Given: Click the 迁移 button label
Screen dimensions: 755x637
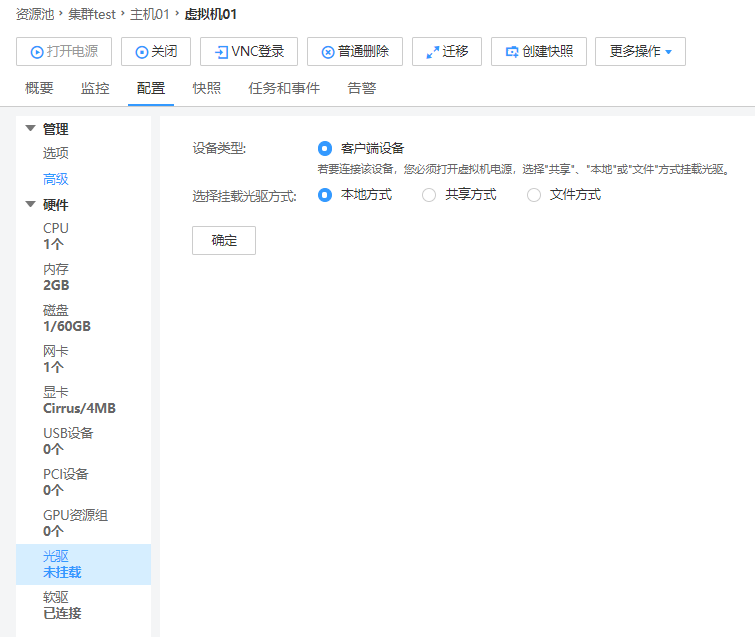Looking at the screenshot, I should pos(455,51).
